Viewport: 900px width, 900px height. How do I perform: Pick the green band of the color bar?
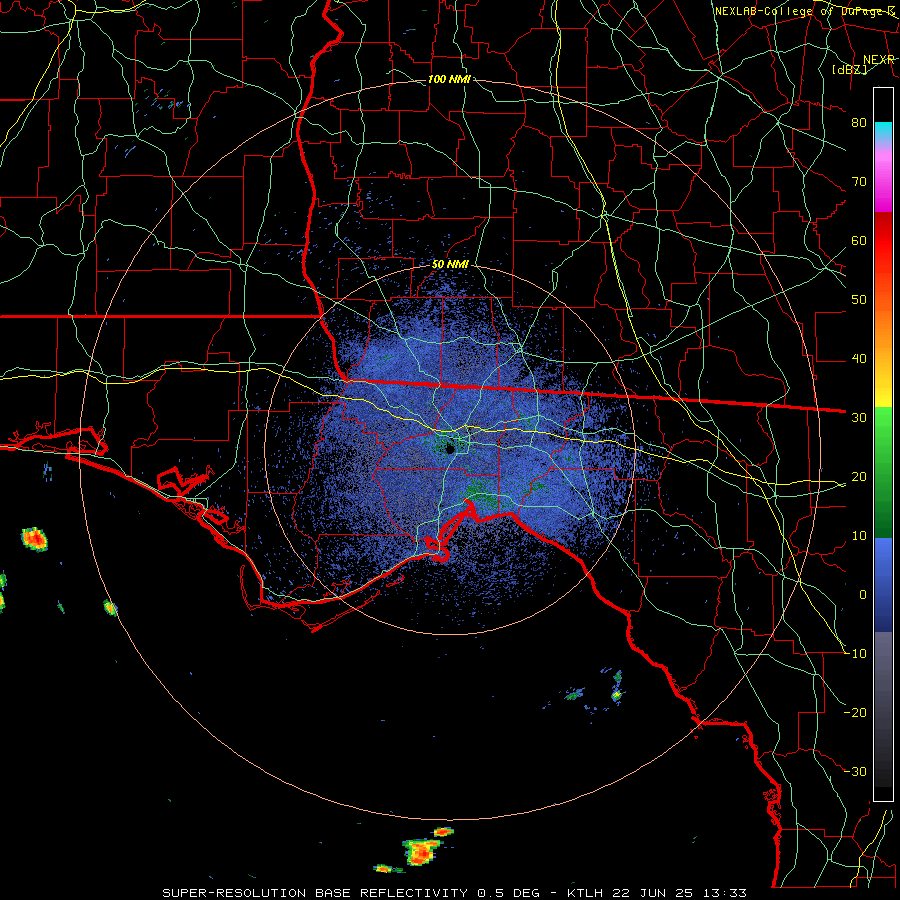tap(883, 472)
